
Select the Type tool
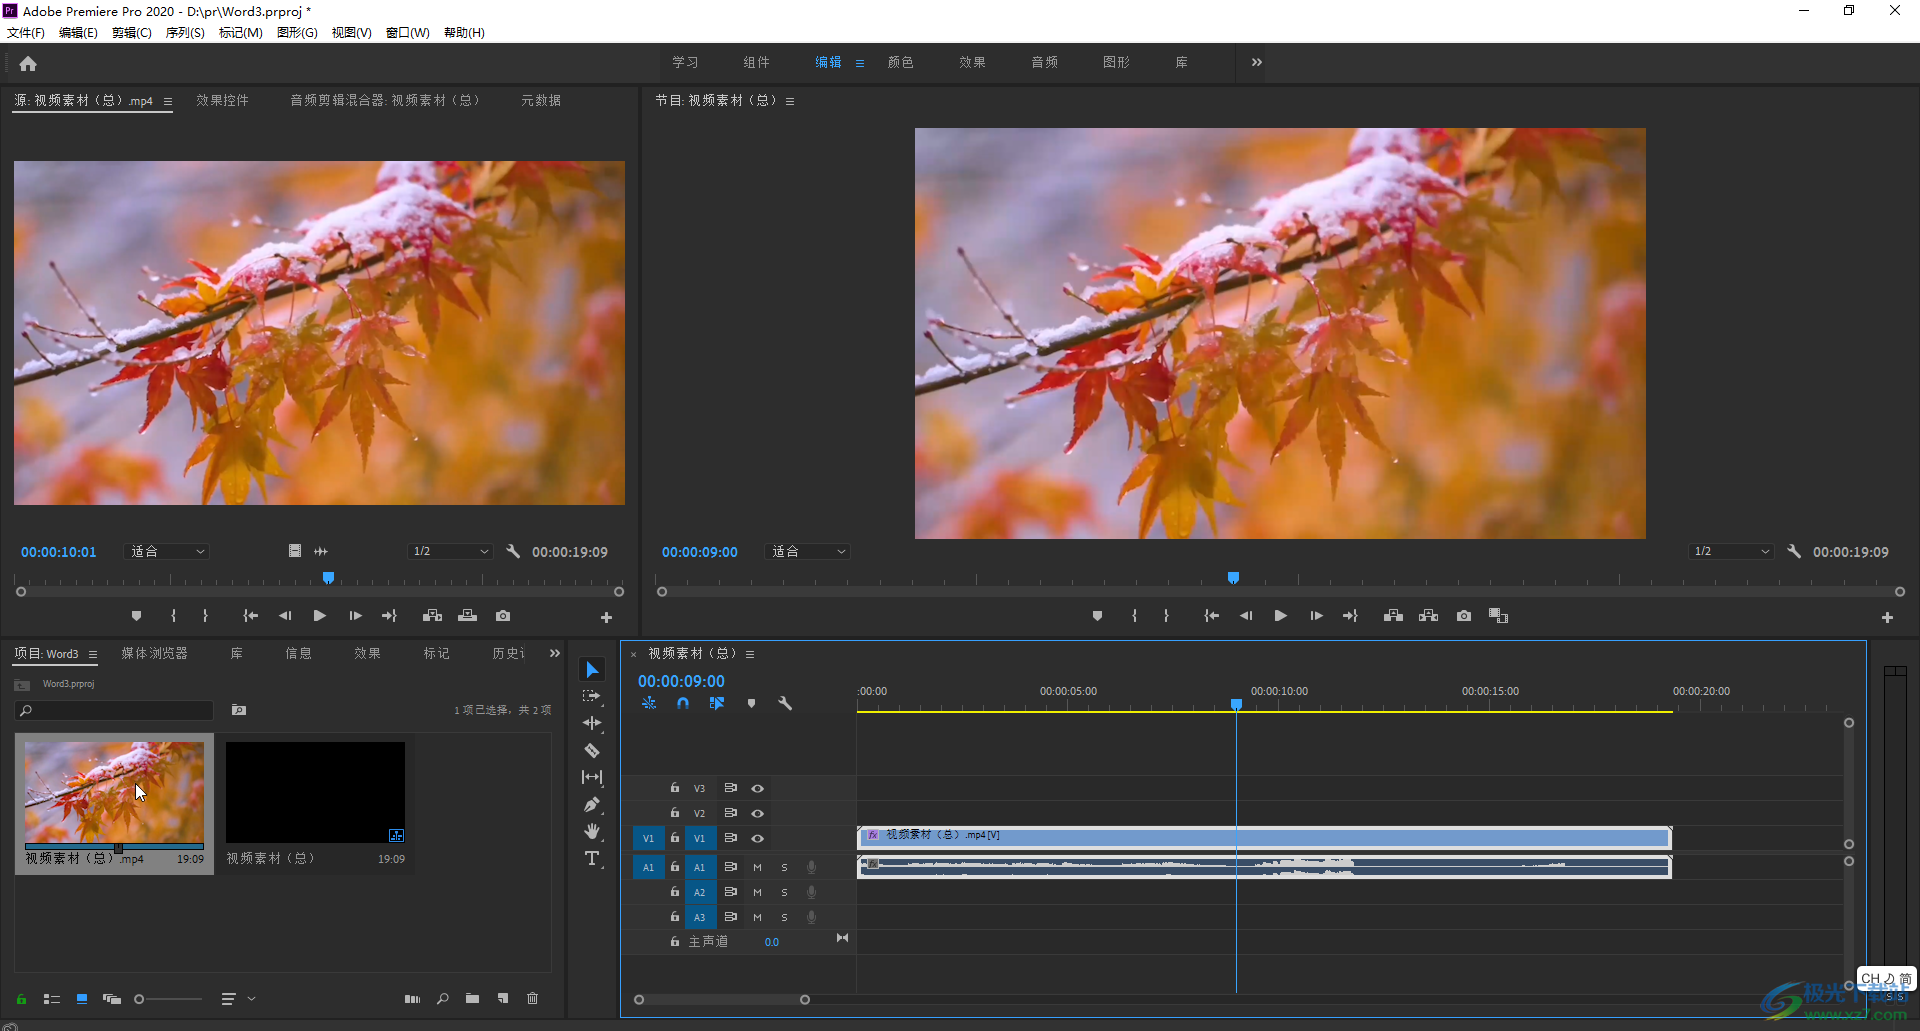[592, 858]
